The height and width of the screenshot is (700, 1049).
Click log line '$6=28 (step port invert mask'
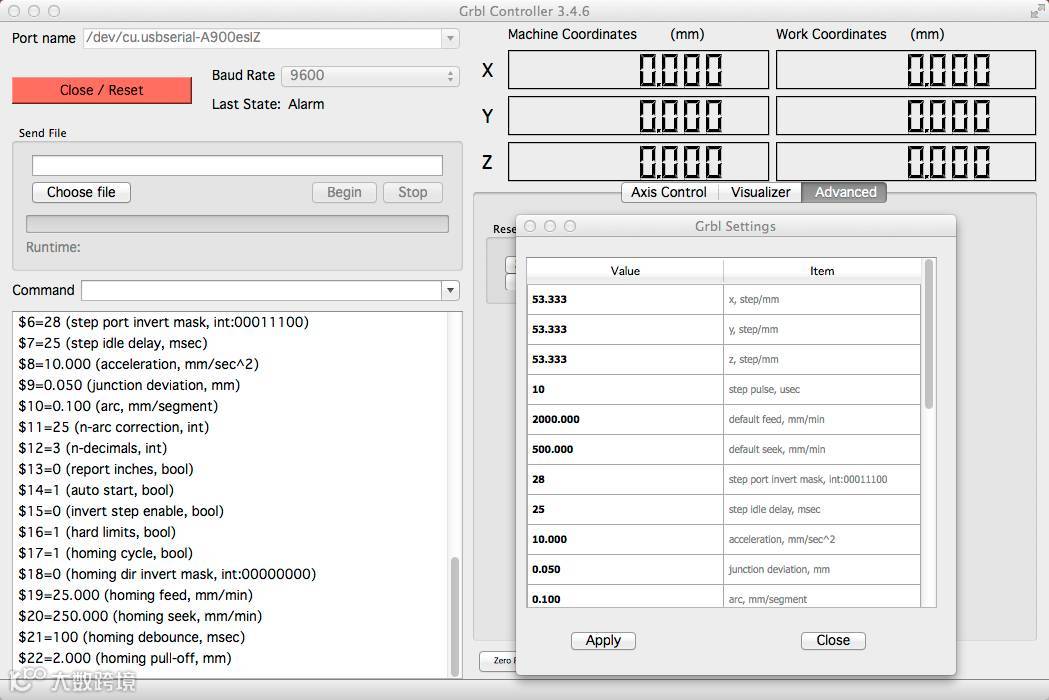pos(163,323)
